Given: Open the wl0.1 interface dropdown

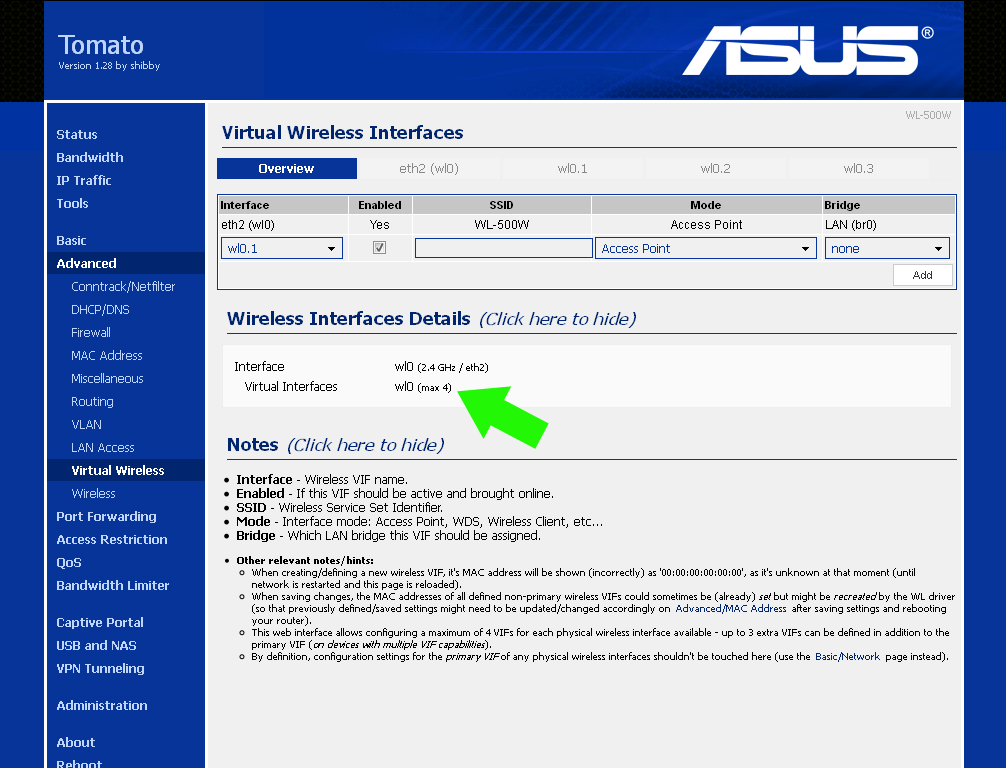Looking at the screenshot, I should point(282,248).
